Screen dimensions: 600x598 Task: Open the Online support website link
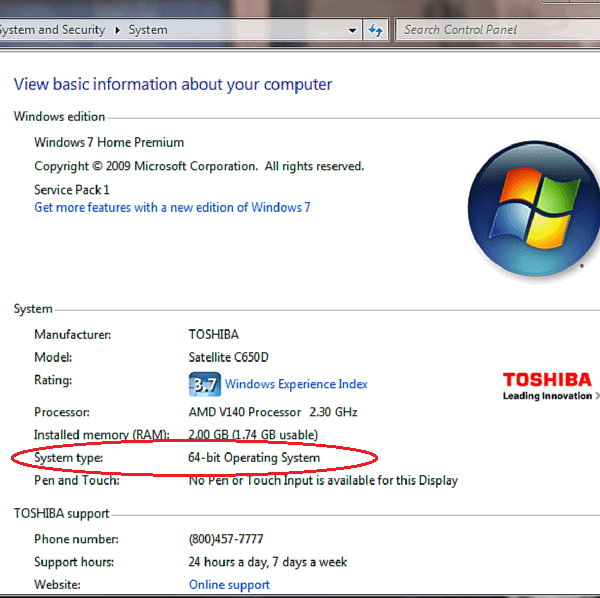[229, 585]
